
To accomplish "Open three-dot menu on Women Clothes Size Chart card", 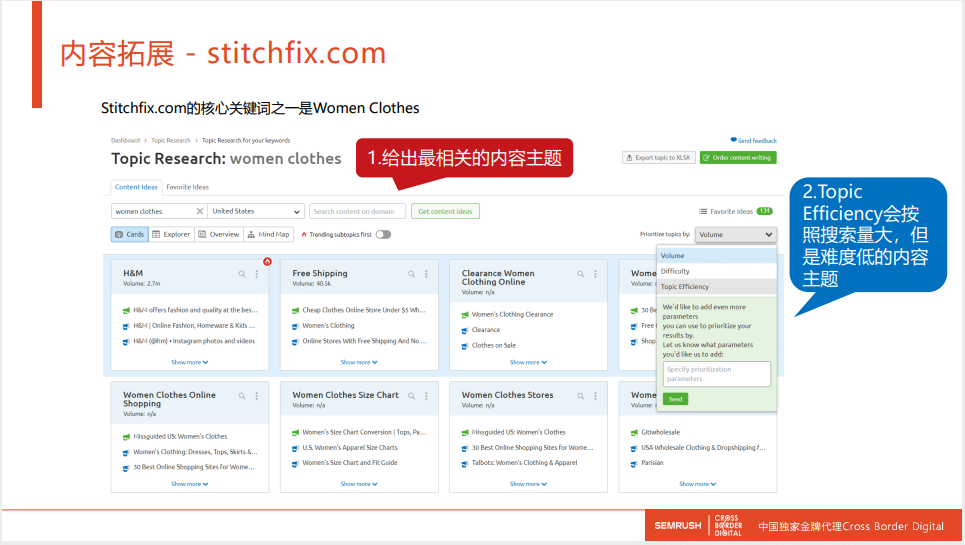I will (x=425, y=396).
